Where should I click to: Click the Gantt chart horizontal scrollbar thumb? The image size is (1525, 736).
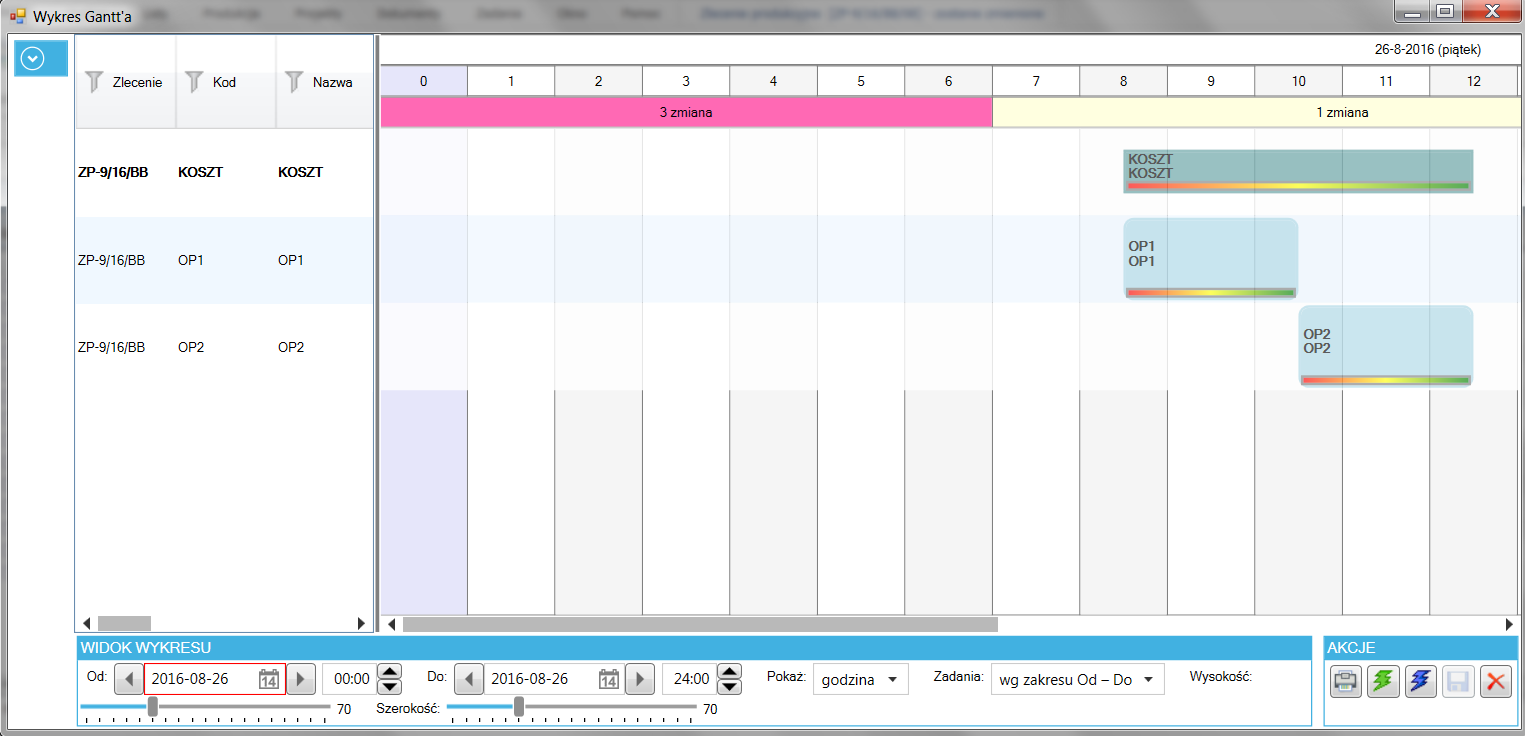(x=700, y=624)
